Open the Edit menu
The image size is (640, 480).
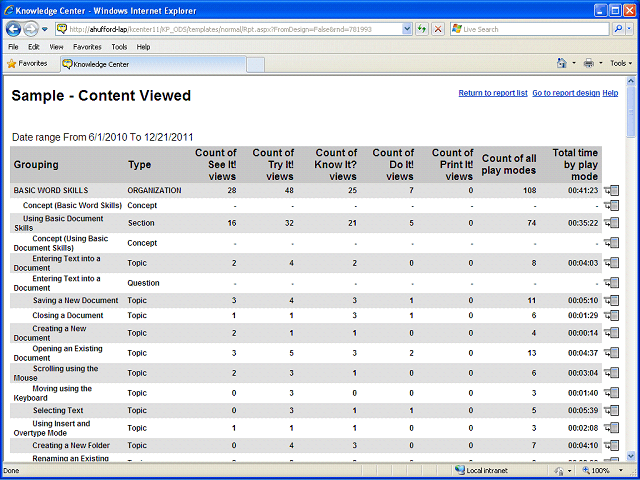pos(33,47)
